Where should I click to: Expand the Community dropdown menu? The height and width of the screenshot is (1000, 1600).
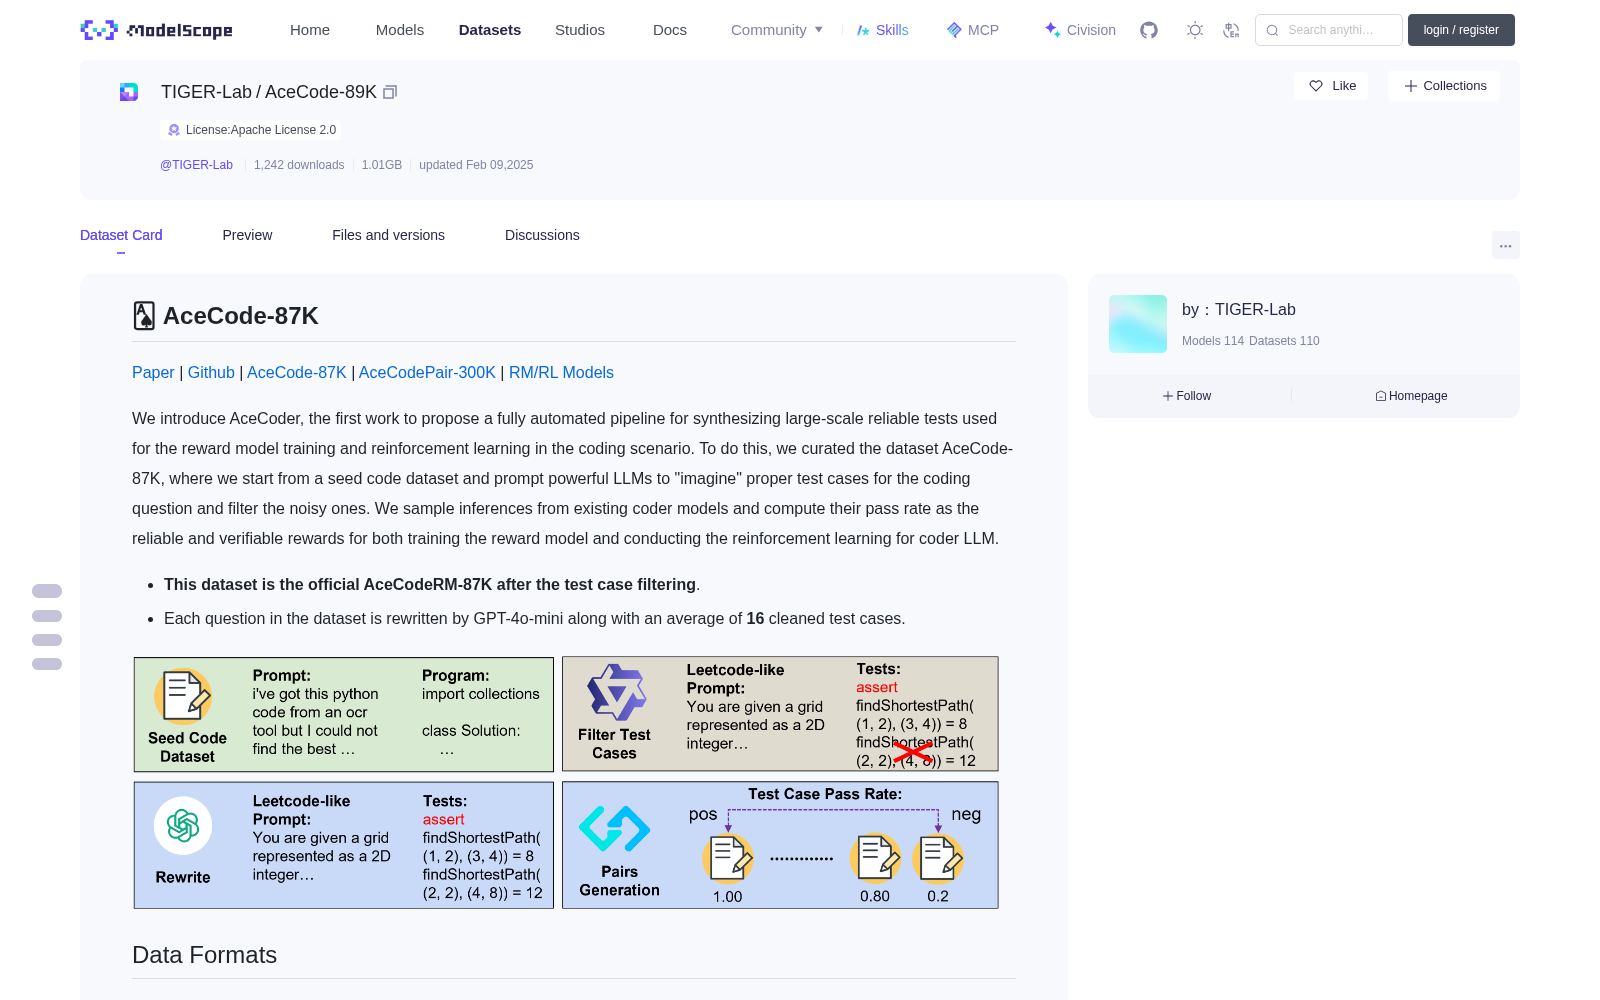pyautogui.click(x=777, y=30)
